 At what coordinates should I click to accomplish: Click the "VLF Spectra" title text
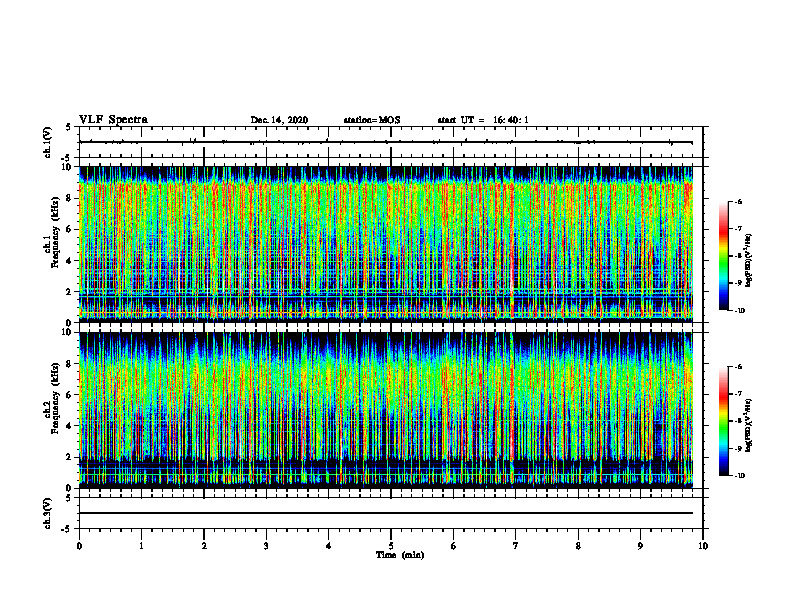point(113,120)
